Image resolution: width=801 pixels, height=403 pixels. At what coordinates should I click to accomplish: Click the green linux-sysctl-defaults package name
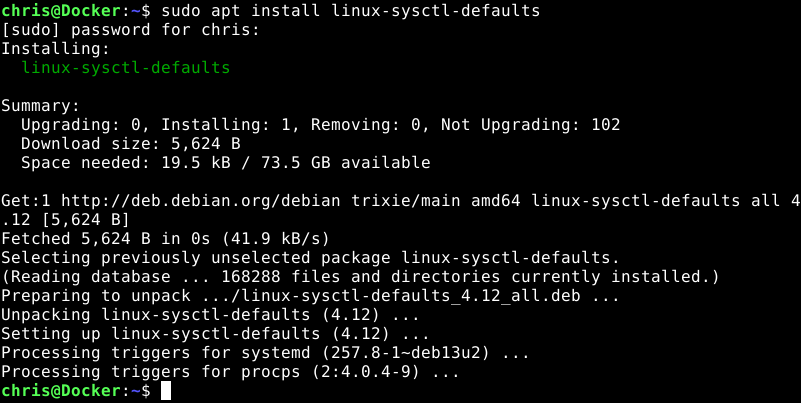pos(125,68)
